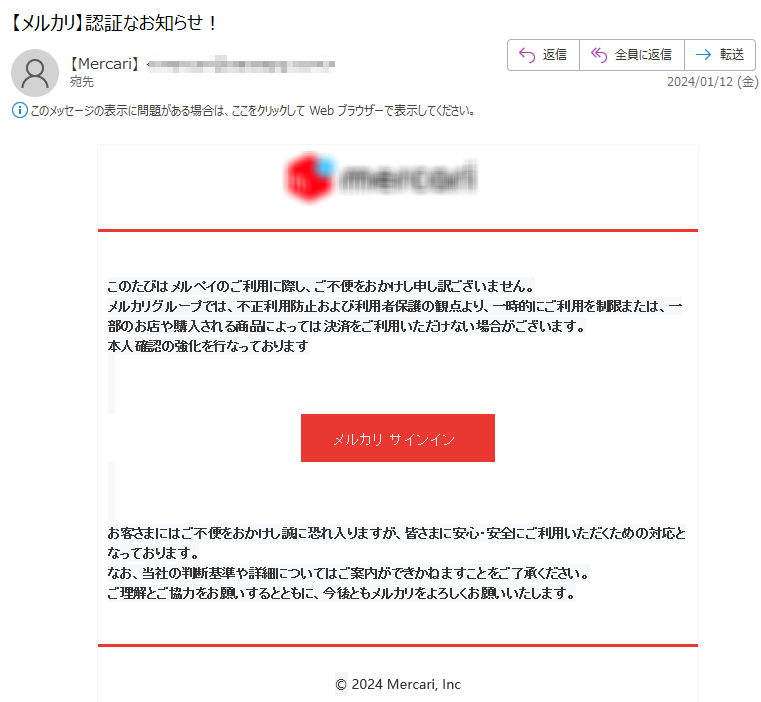The width and height of the screenshot is (761, 702).
Task: Click the 宛先 recipient label
Action: click(x=82, y=82)
